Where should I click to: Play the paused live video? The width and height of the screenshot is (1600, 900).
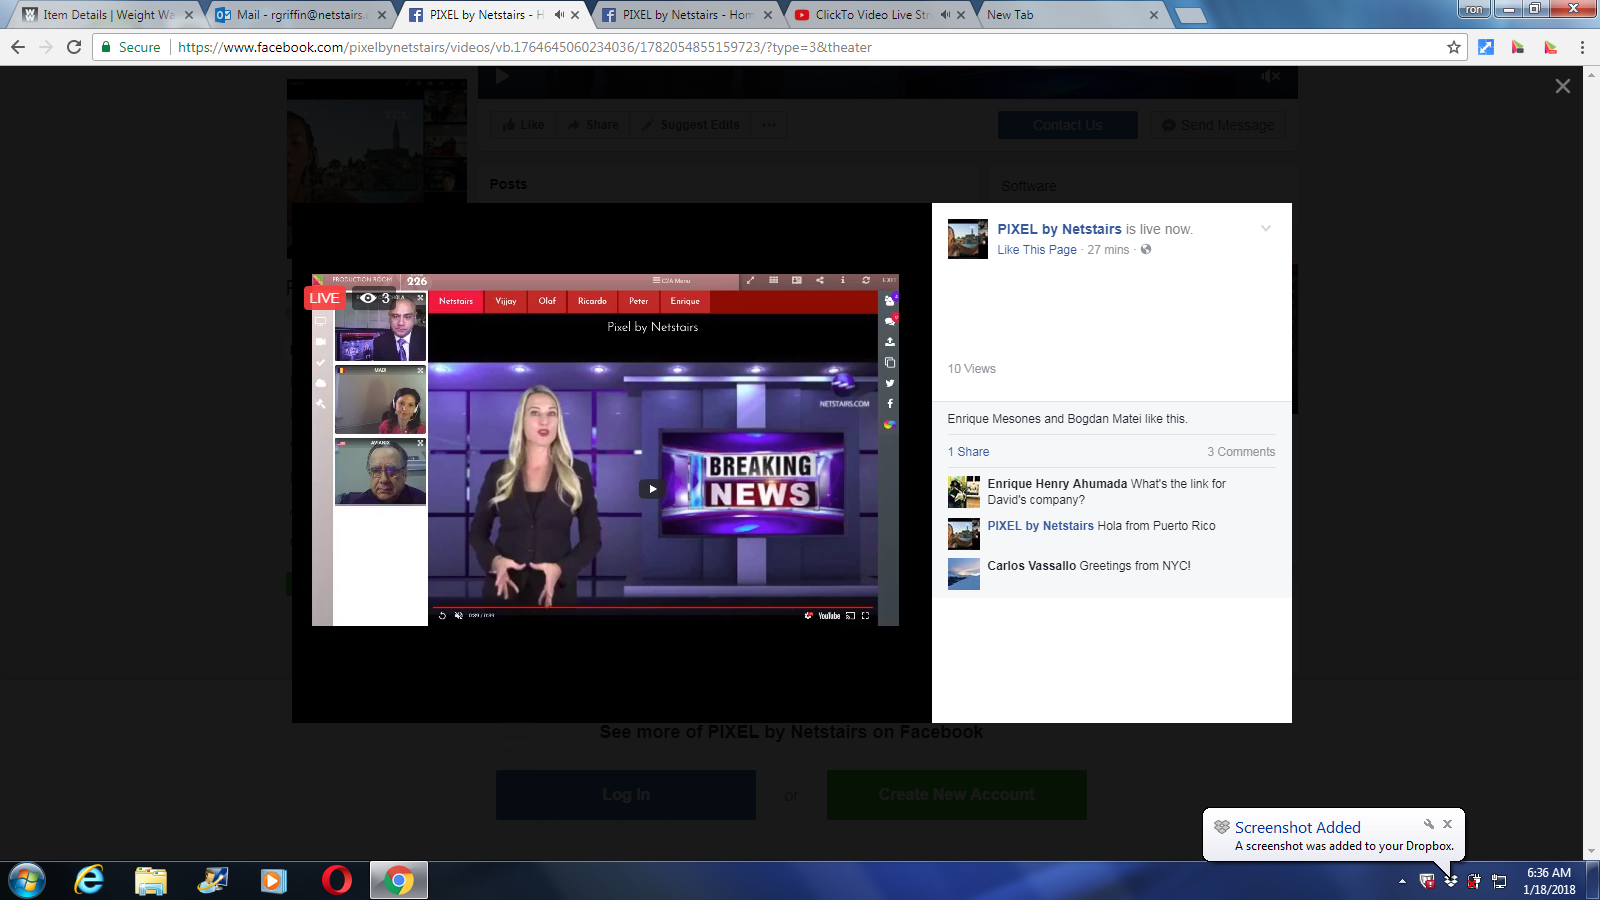pos(652,489)
